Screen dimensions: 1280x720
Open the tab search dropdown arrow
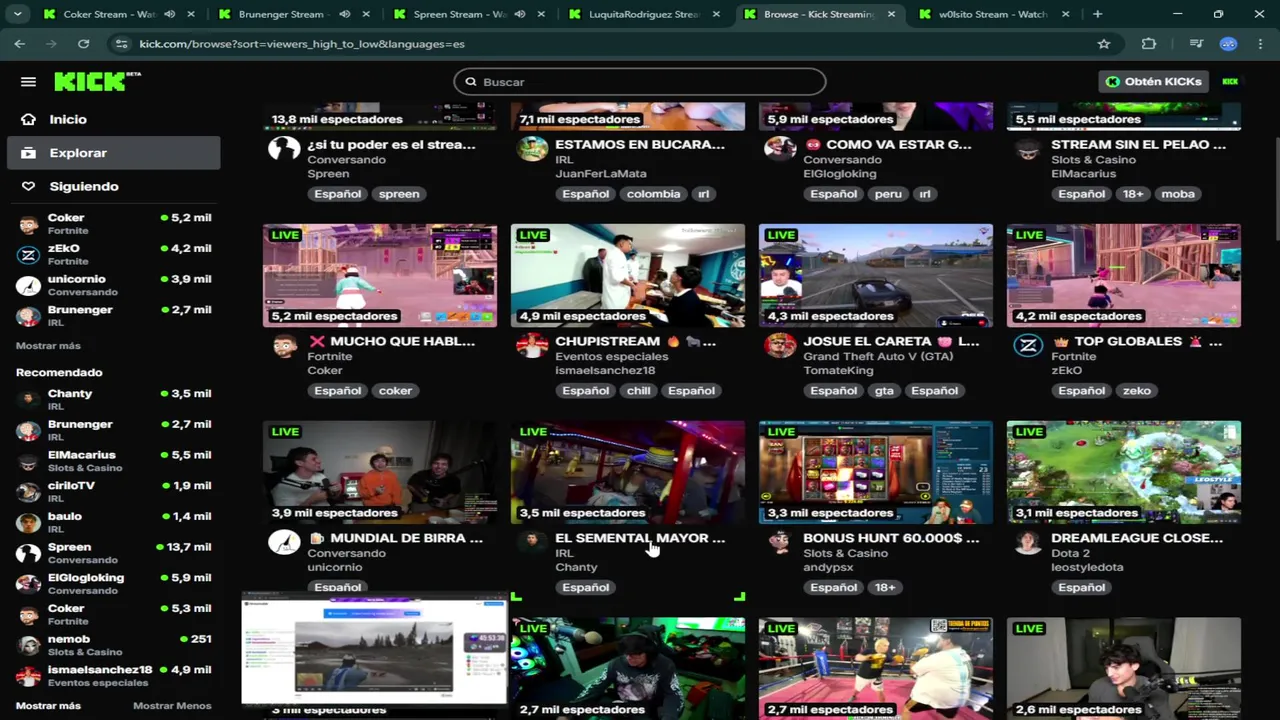click(x=17, y=14)
